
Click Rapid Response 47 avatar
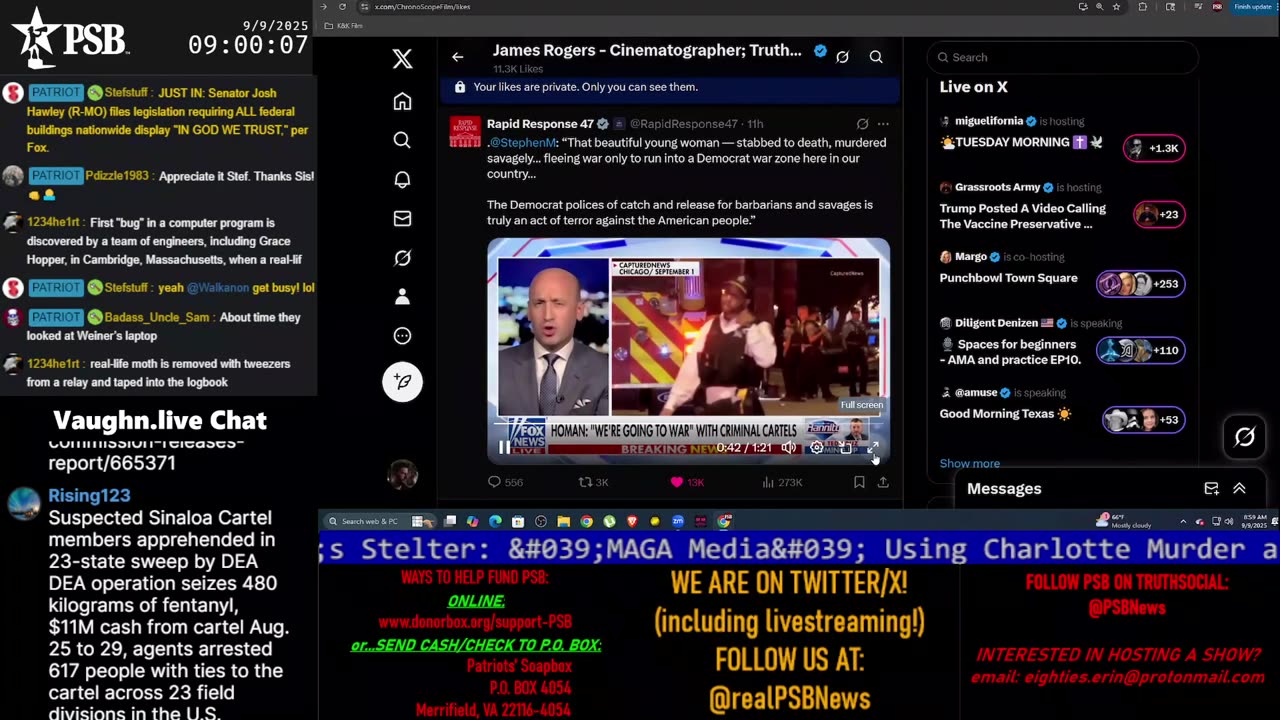tap(464, 132)
